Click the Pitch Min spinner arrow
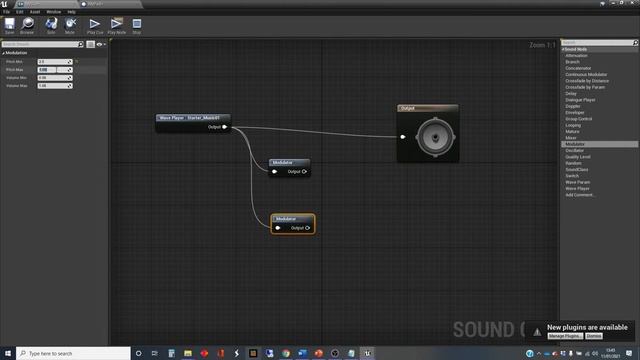The image size is (640, 360). click(70, 62)
